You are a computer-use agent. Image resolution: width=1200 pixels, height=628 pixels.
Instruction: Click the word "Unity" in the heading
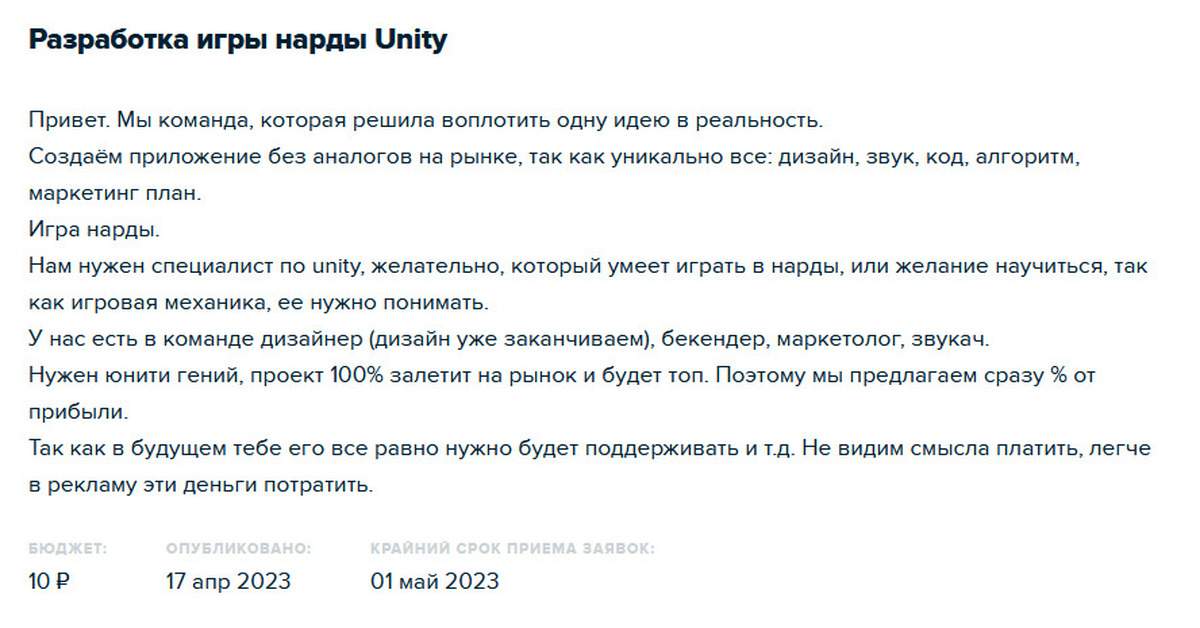coord(410,40)
